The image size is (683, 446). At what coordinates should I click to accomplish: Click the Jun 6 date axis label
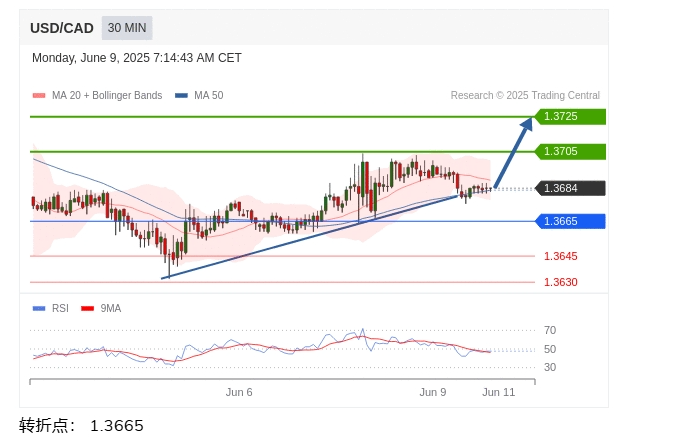click(239, 392)
